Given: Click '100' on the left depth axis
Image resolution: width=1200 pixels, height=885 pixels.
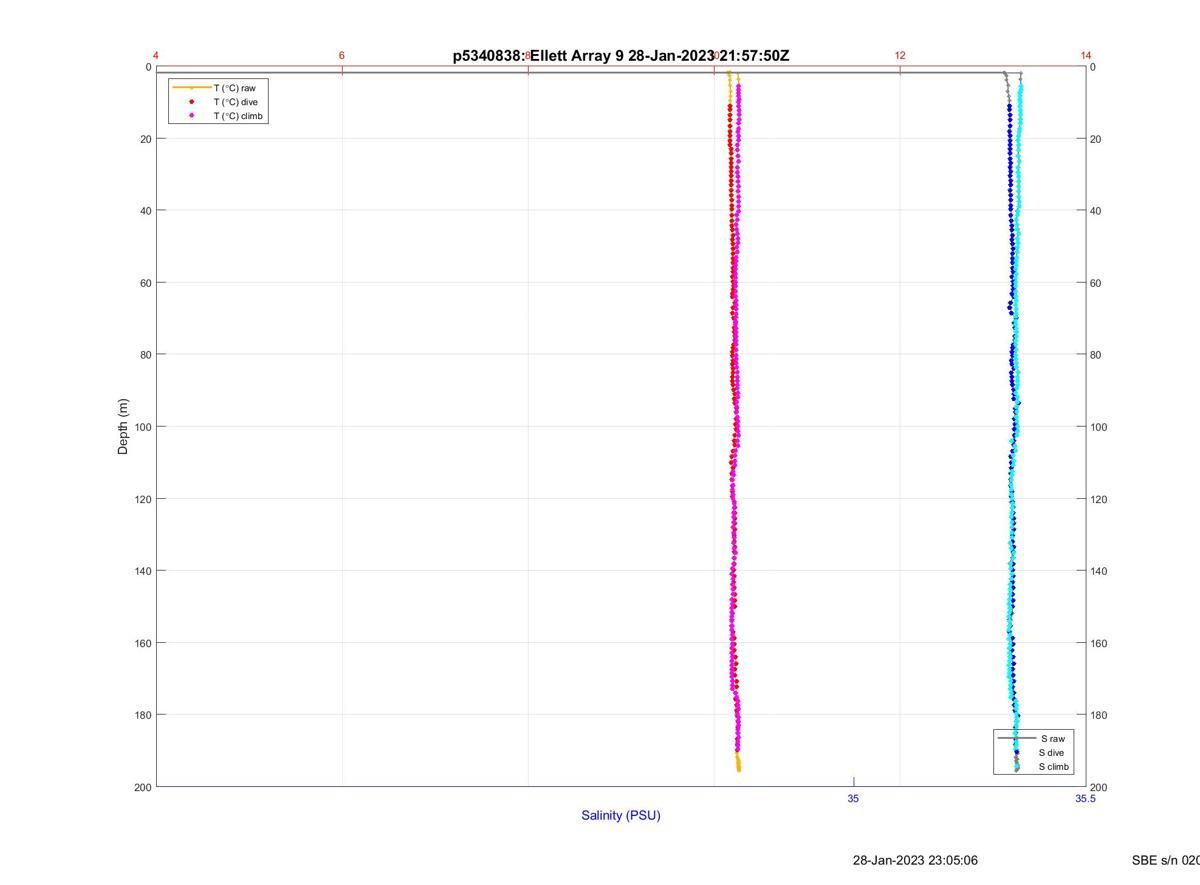Looking at the screenshot, I should 143,427.
